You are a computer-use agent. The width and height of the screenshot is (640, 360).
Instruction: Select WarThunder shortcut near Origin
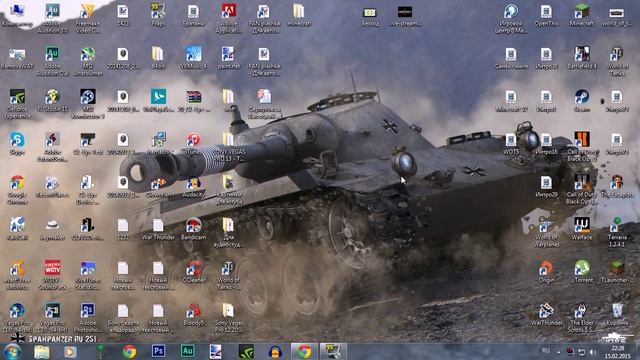tap(546, 314)
